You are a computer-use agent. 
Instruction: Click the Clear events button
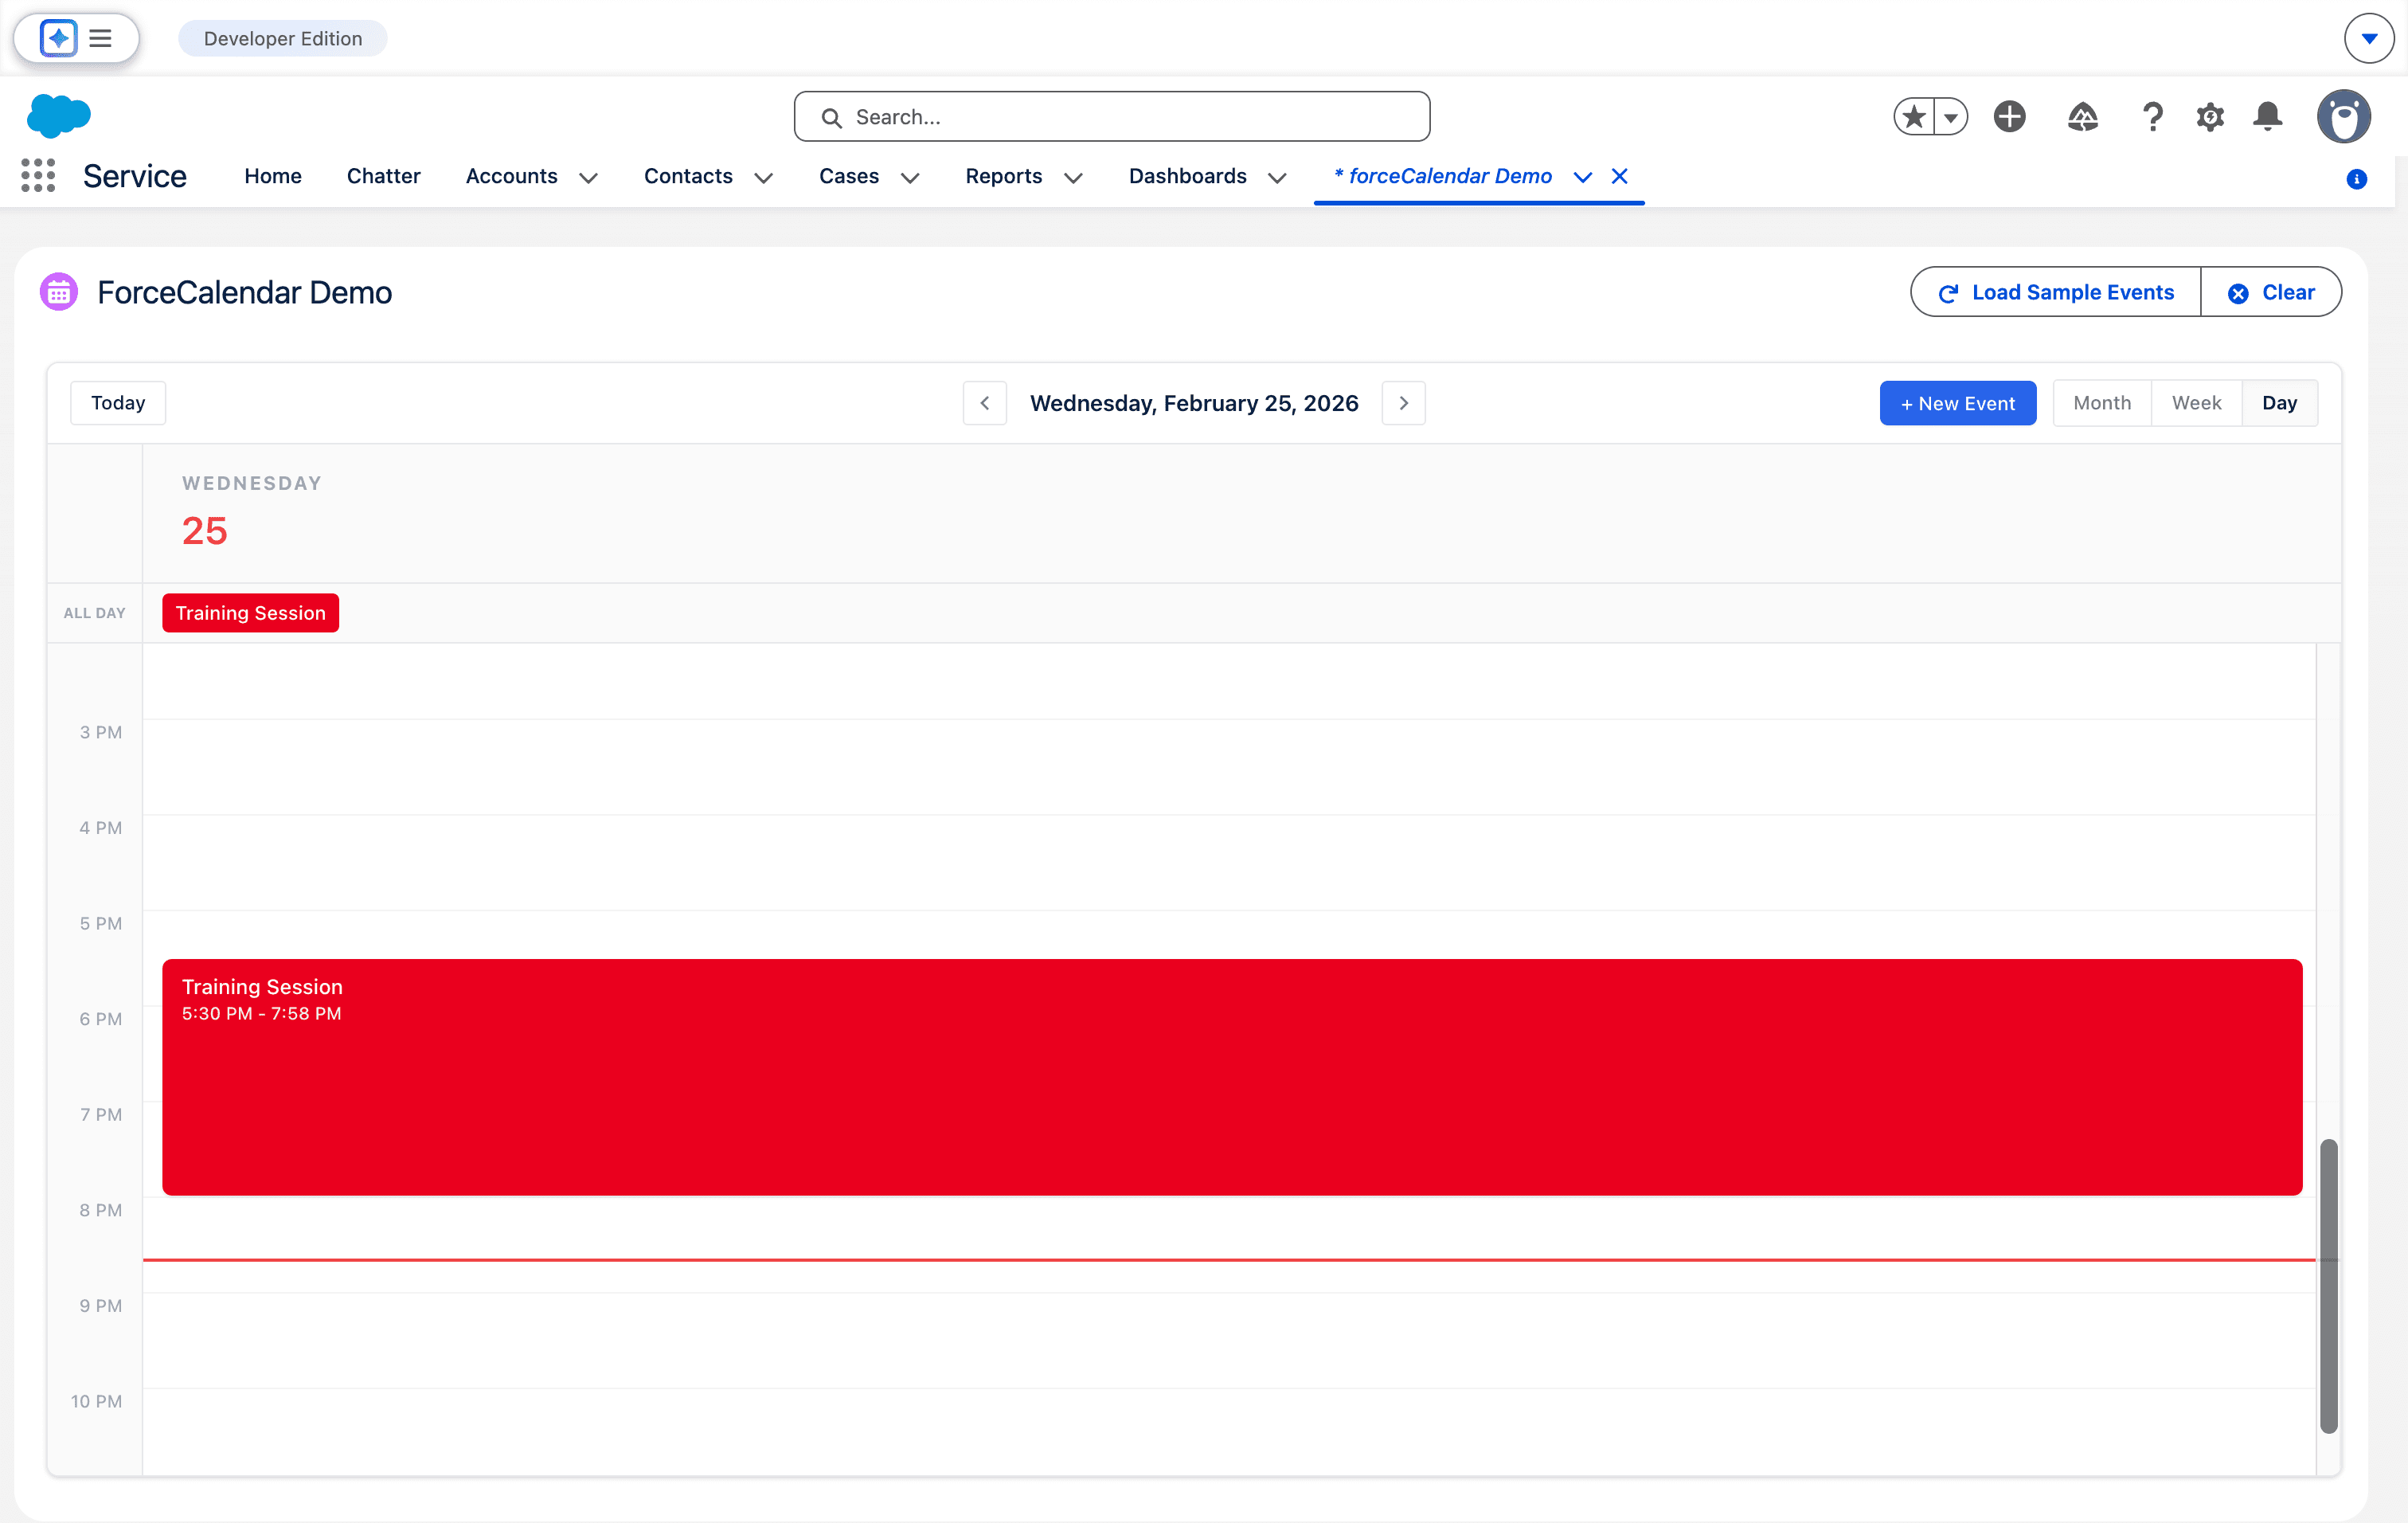point(2272,292)
